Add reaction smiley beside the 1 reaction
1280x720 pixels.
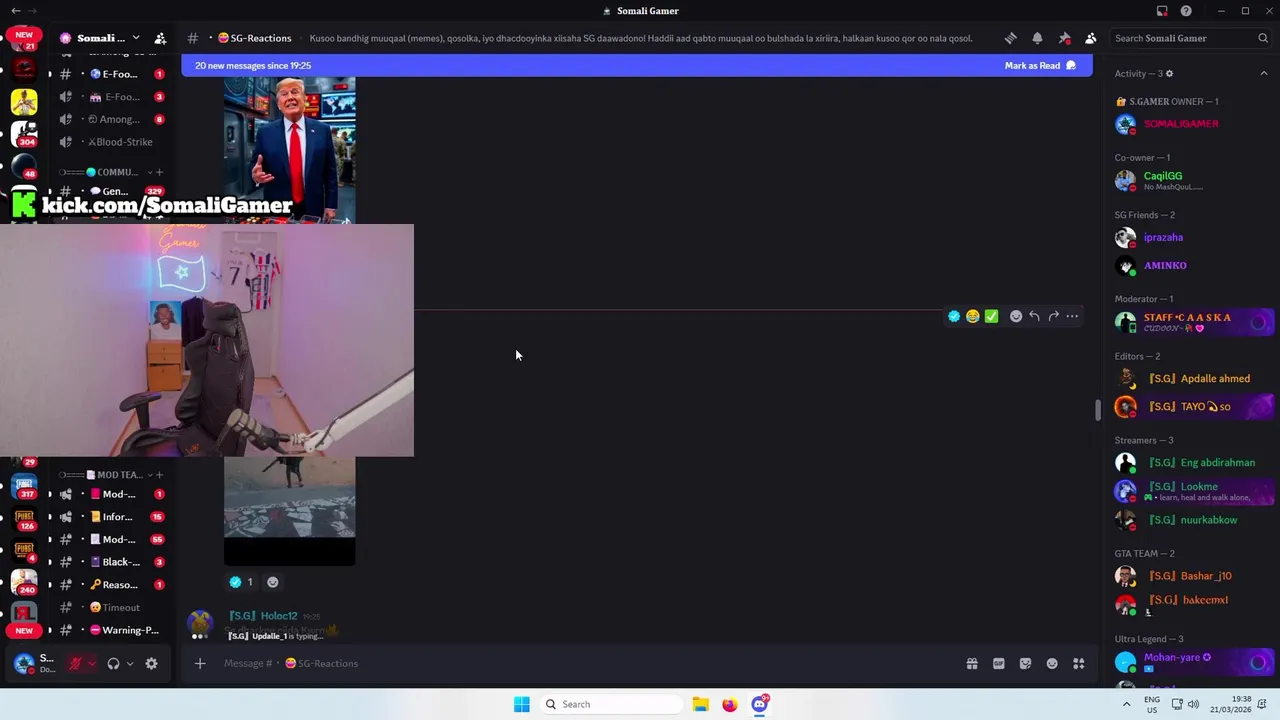click(x=272, y=582)
